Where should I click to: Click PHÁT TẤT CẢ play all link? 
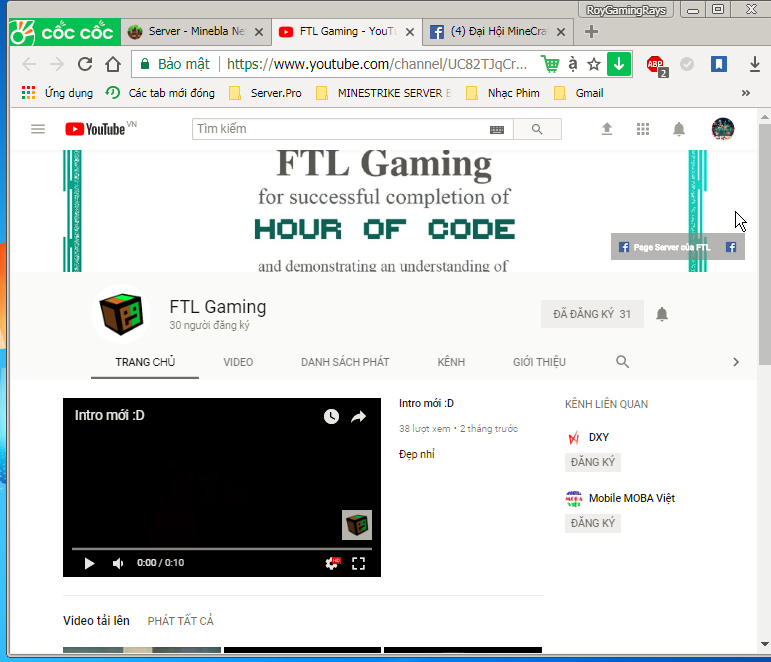tap(180, 621)
